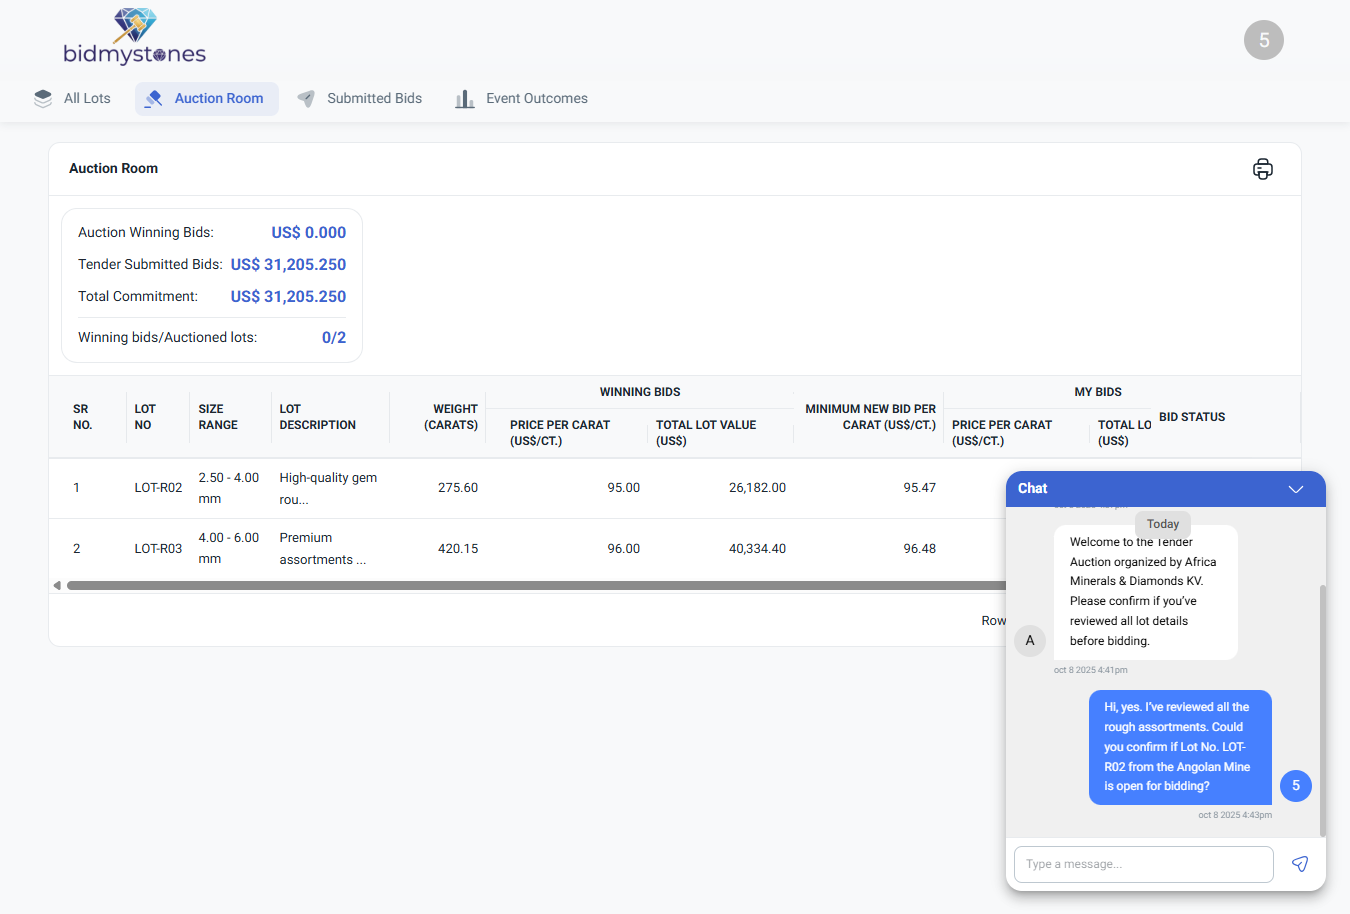Image resolution: width=1350 pixels, height=914 pixels.
Task: Click the 95.00 winning price per carat
Action: pos(624,488)
